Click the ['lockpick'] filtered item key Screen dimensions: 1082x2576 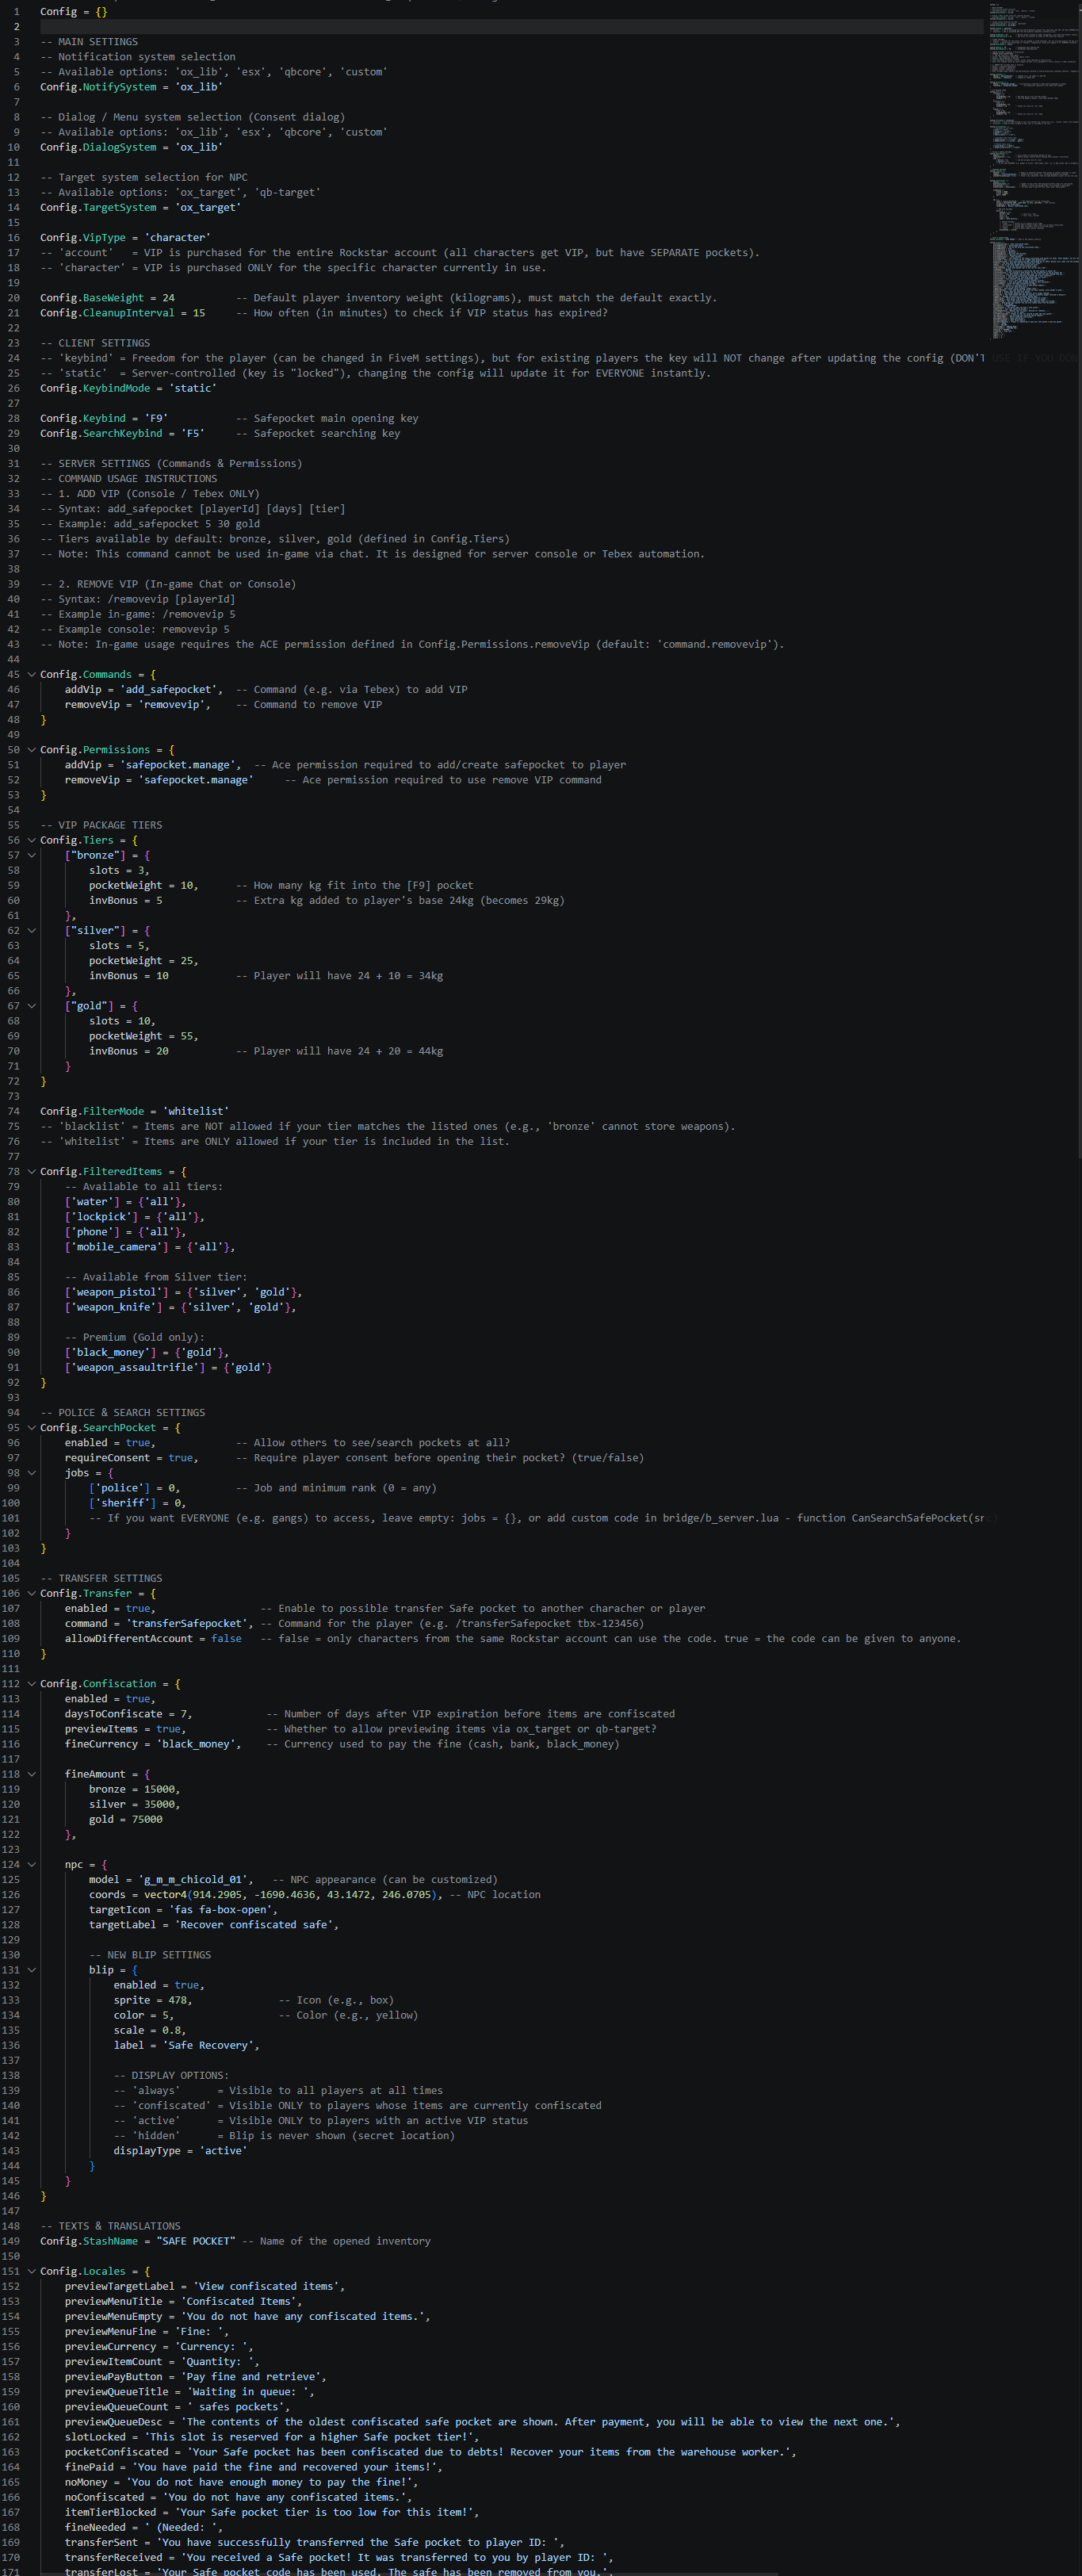point(101,1217)
